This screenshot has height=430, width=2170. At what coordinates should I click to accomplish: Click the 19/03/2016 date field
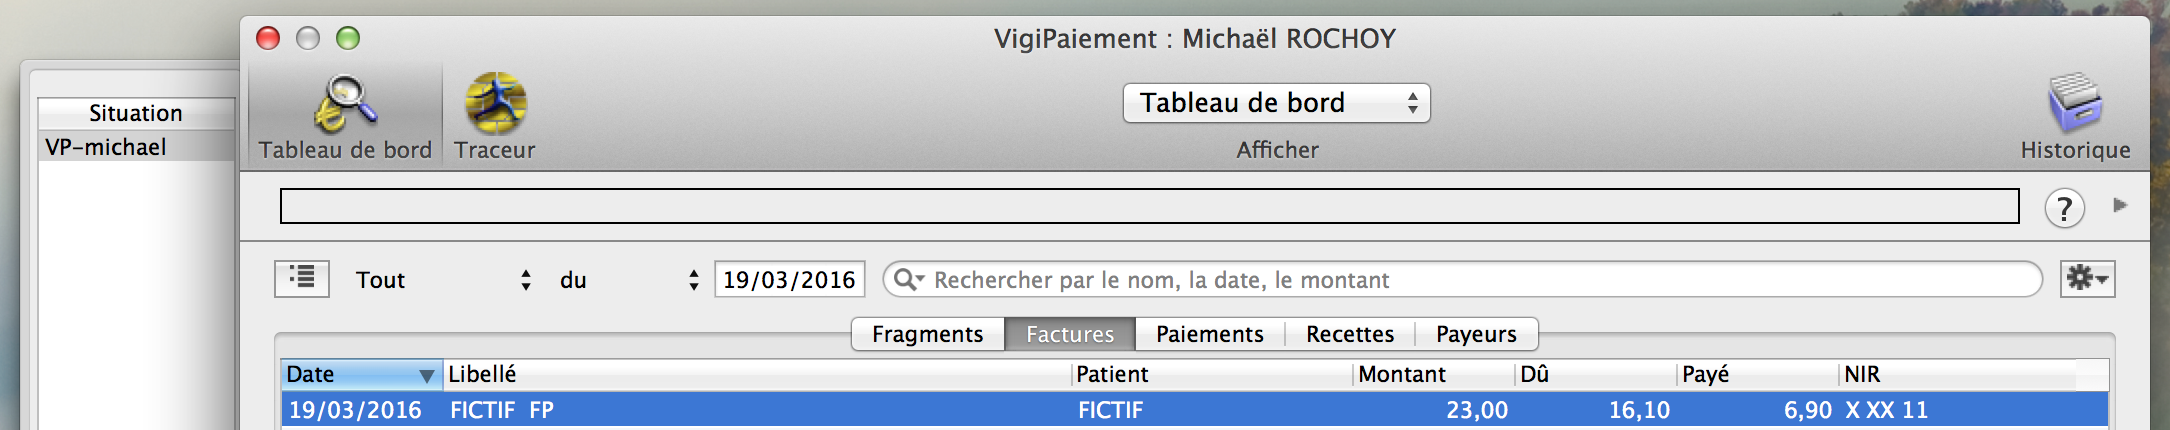(789, 279)
